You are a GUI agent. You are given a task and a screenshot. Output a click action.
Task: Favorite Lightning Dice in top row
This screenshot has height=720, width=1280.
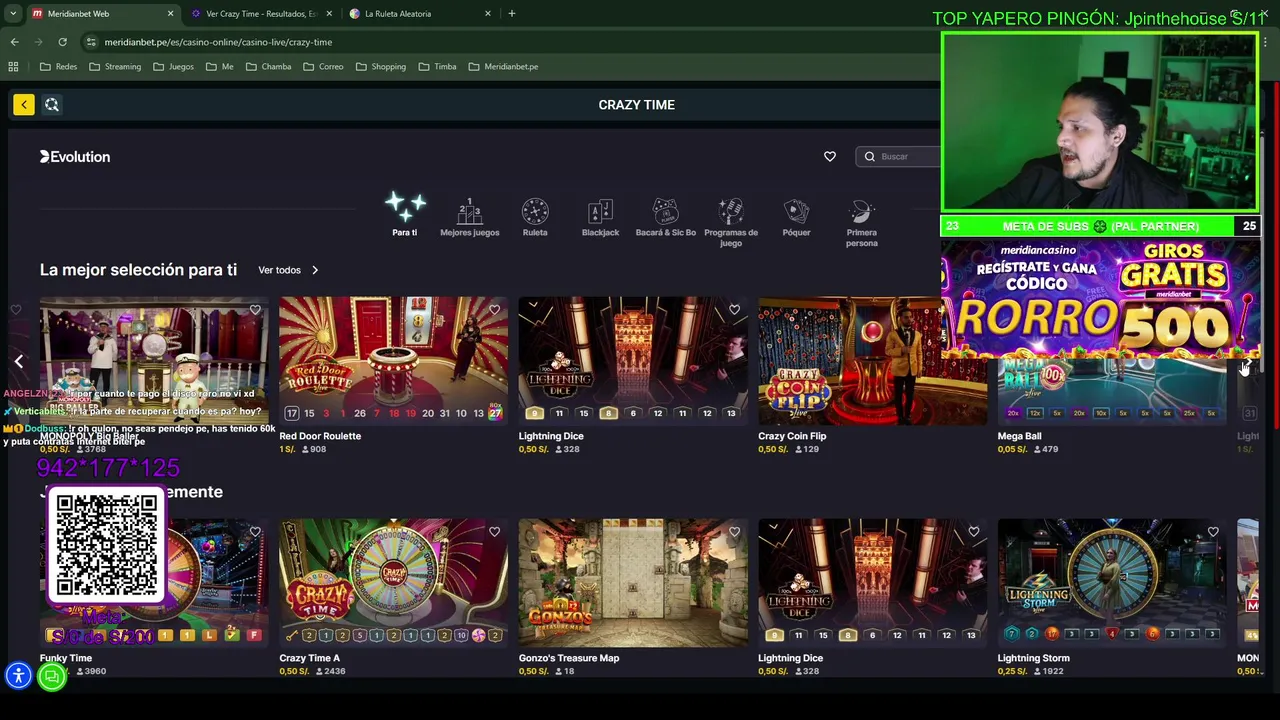734,310
